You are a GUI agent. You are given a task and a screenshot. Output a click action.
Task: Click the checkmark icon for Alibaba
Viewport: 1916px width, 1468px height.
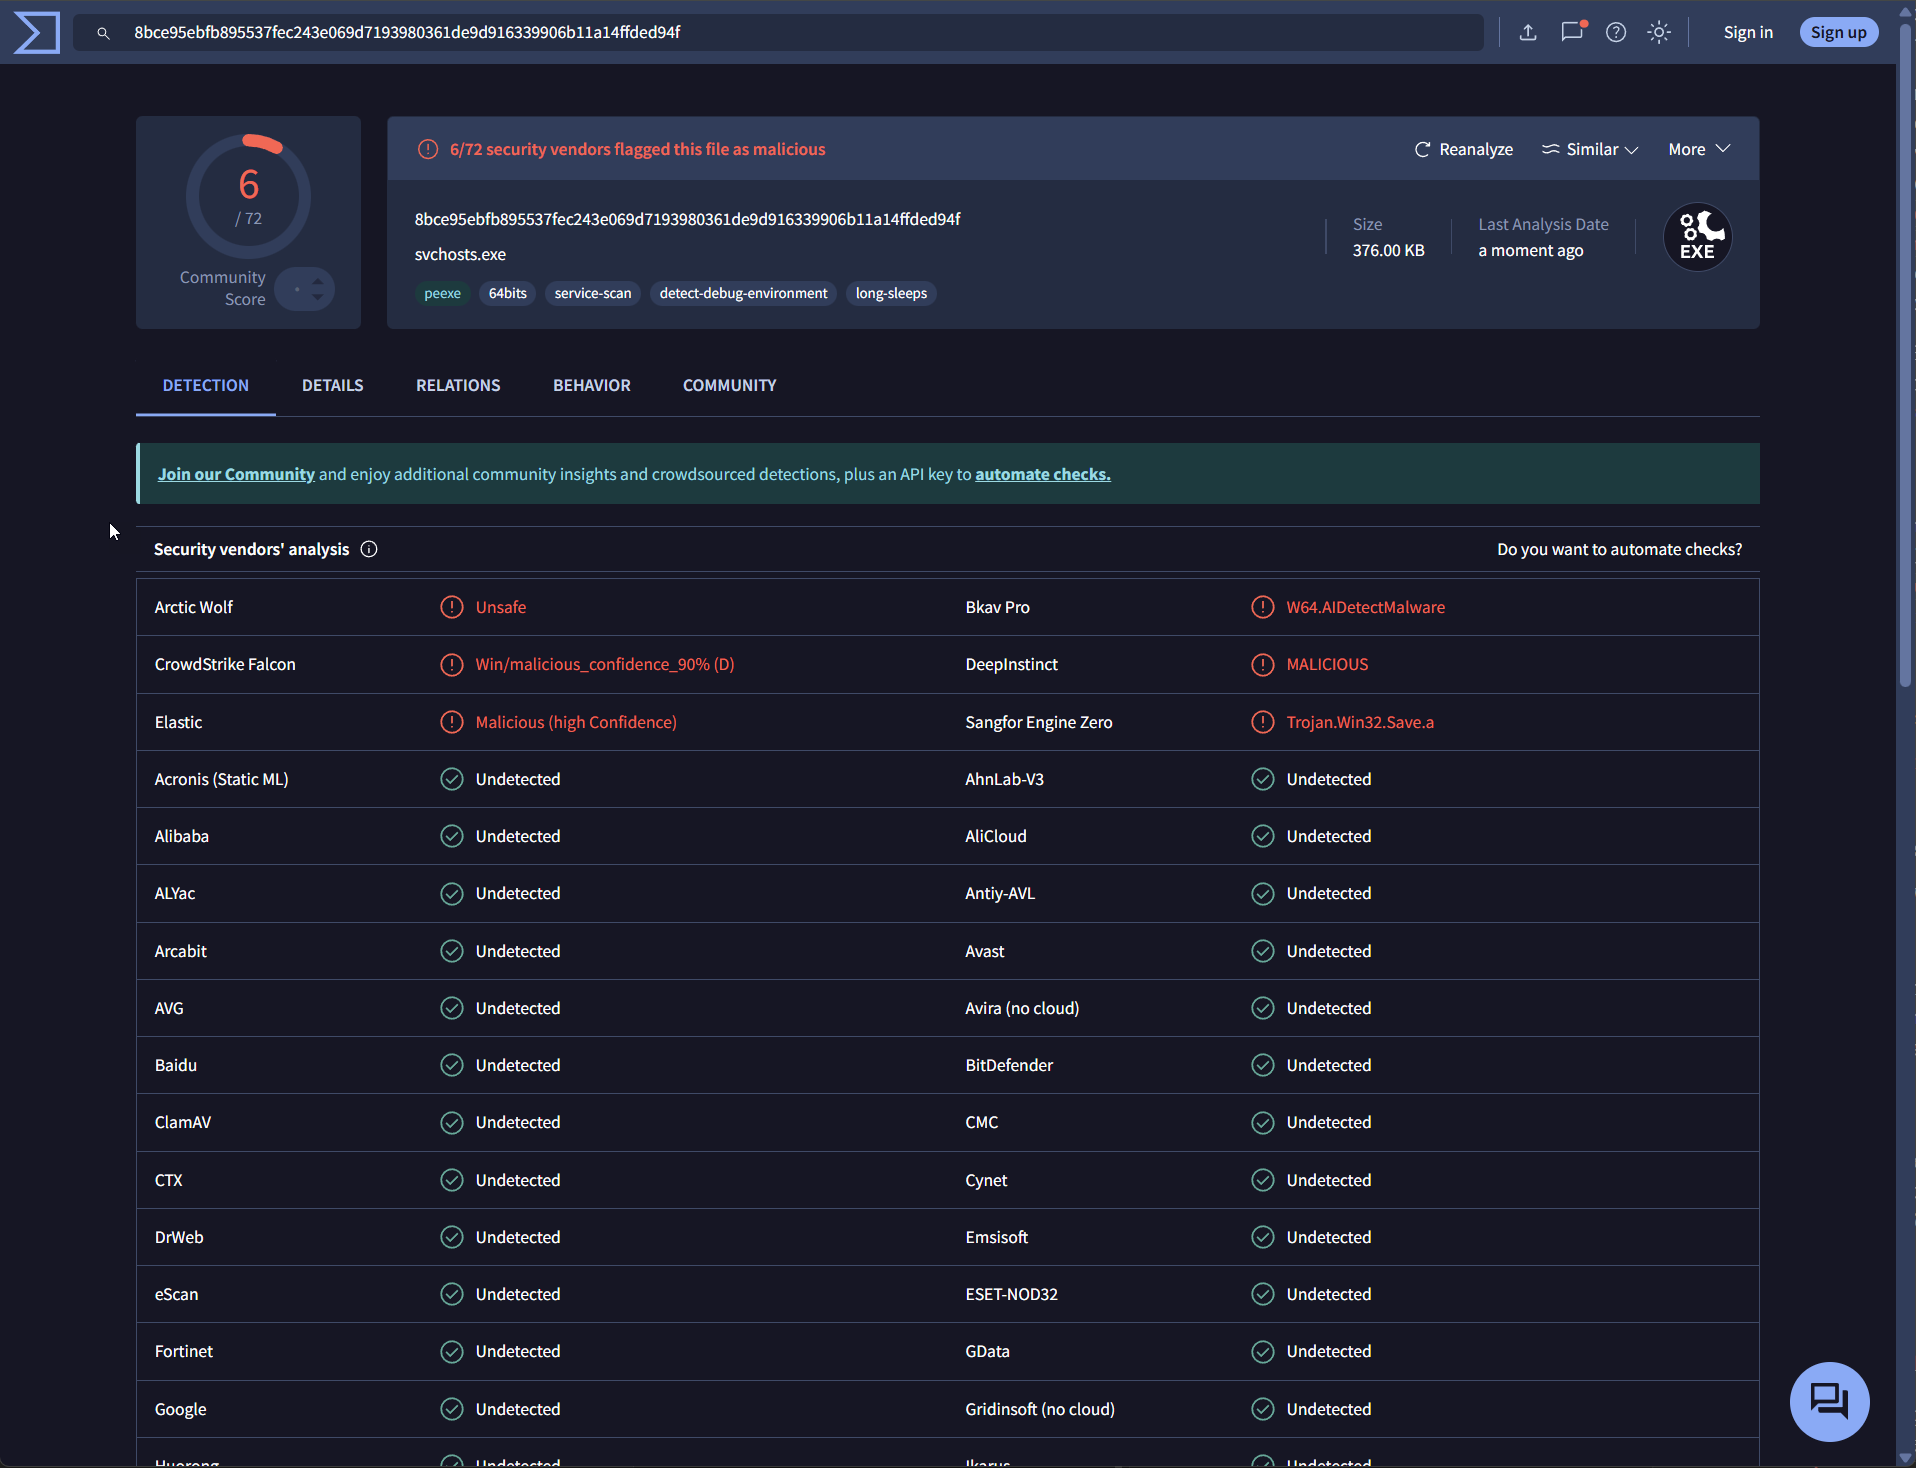[452, 836]
